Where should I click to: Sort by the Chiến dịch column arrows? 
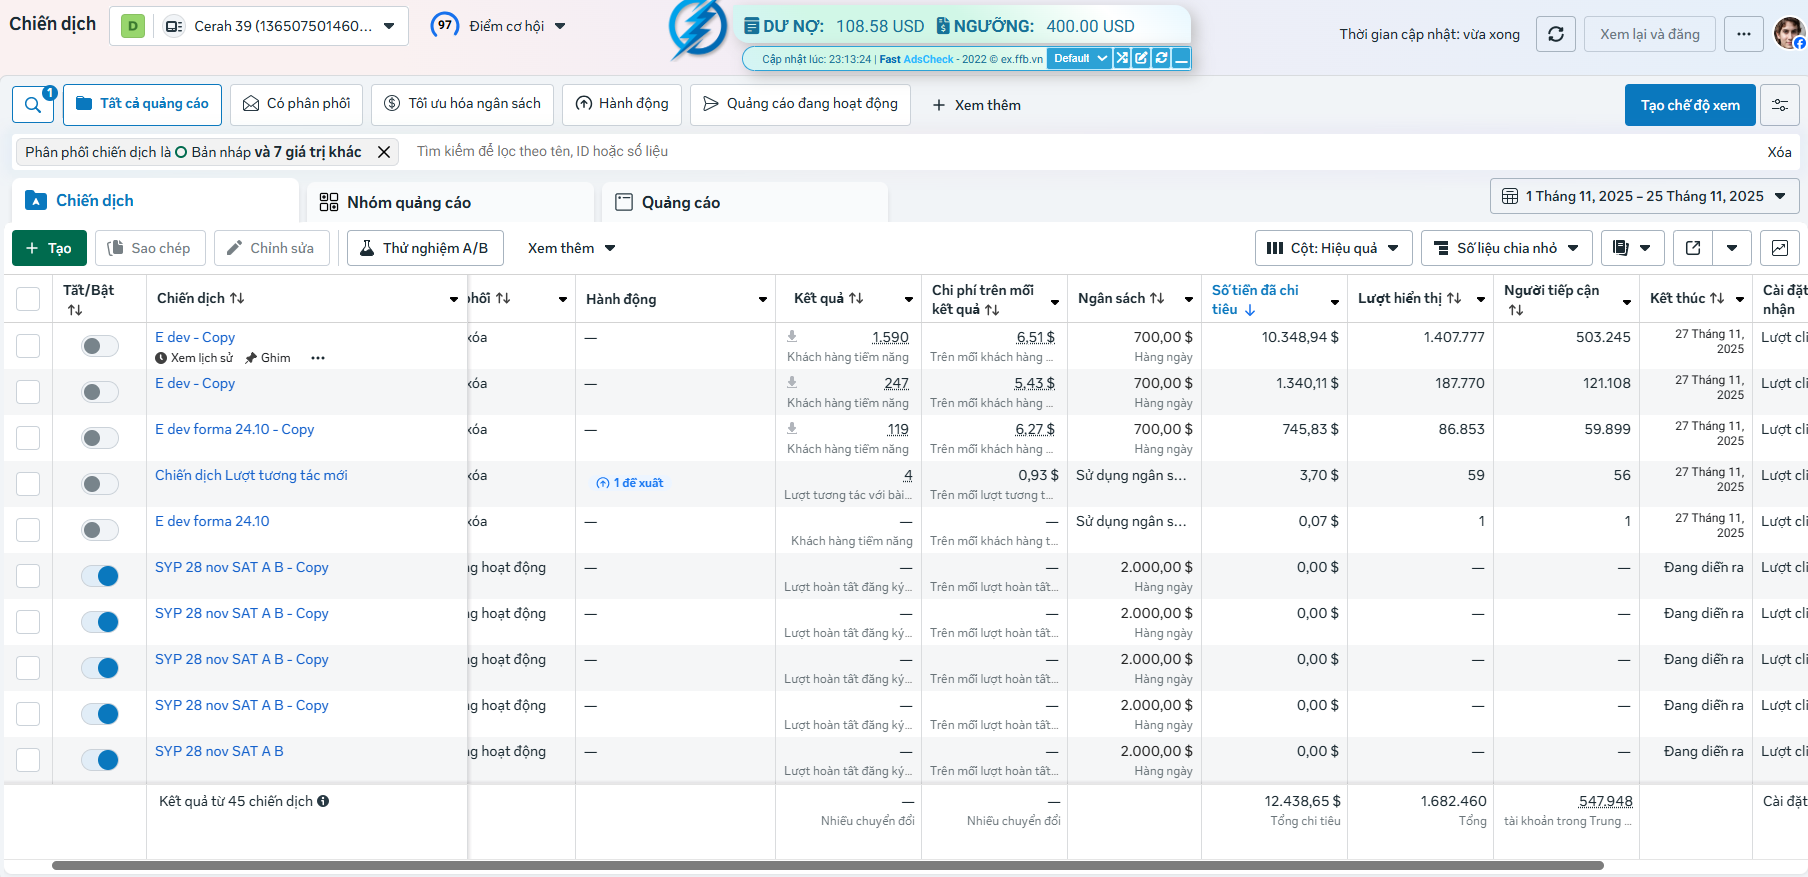pyautogui.click(x=237, y=298)
